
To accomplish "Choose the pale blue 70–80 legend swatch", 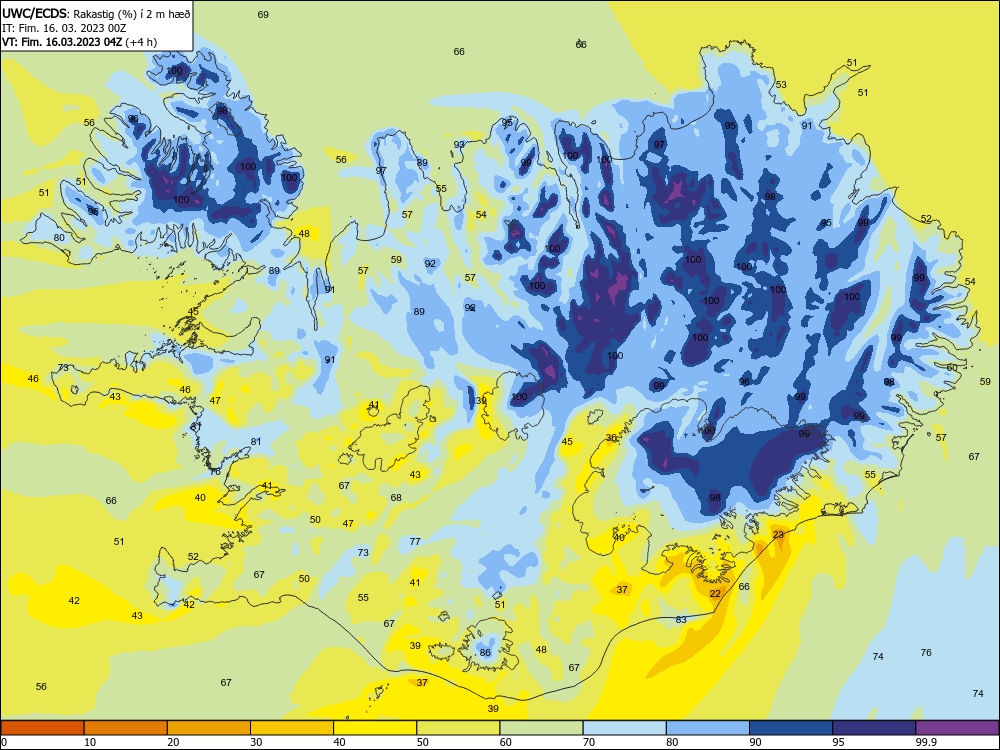I will (x=624, y=728).
